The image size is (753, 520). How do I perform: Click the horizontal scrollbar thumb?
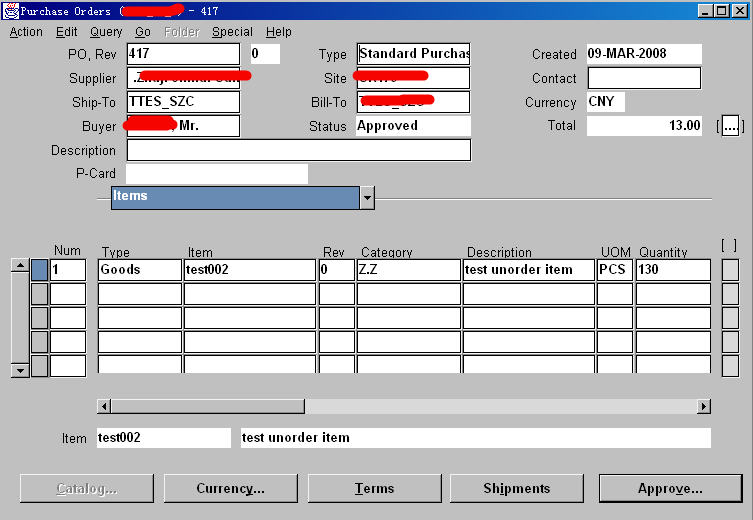pos(207,407)
